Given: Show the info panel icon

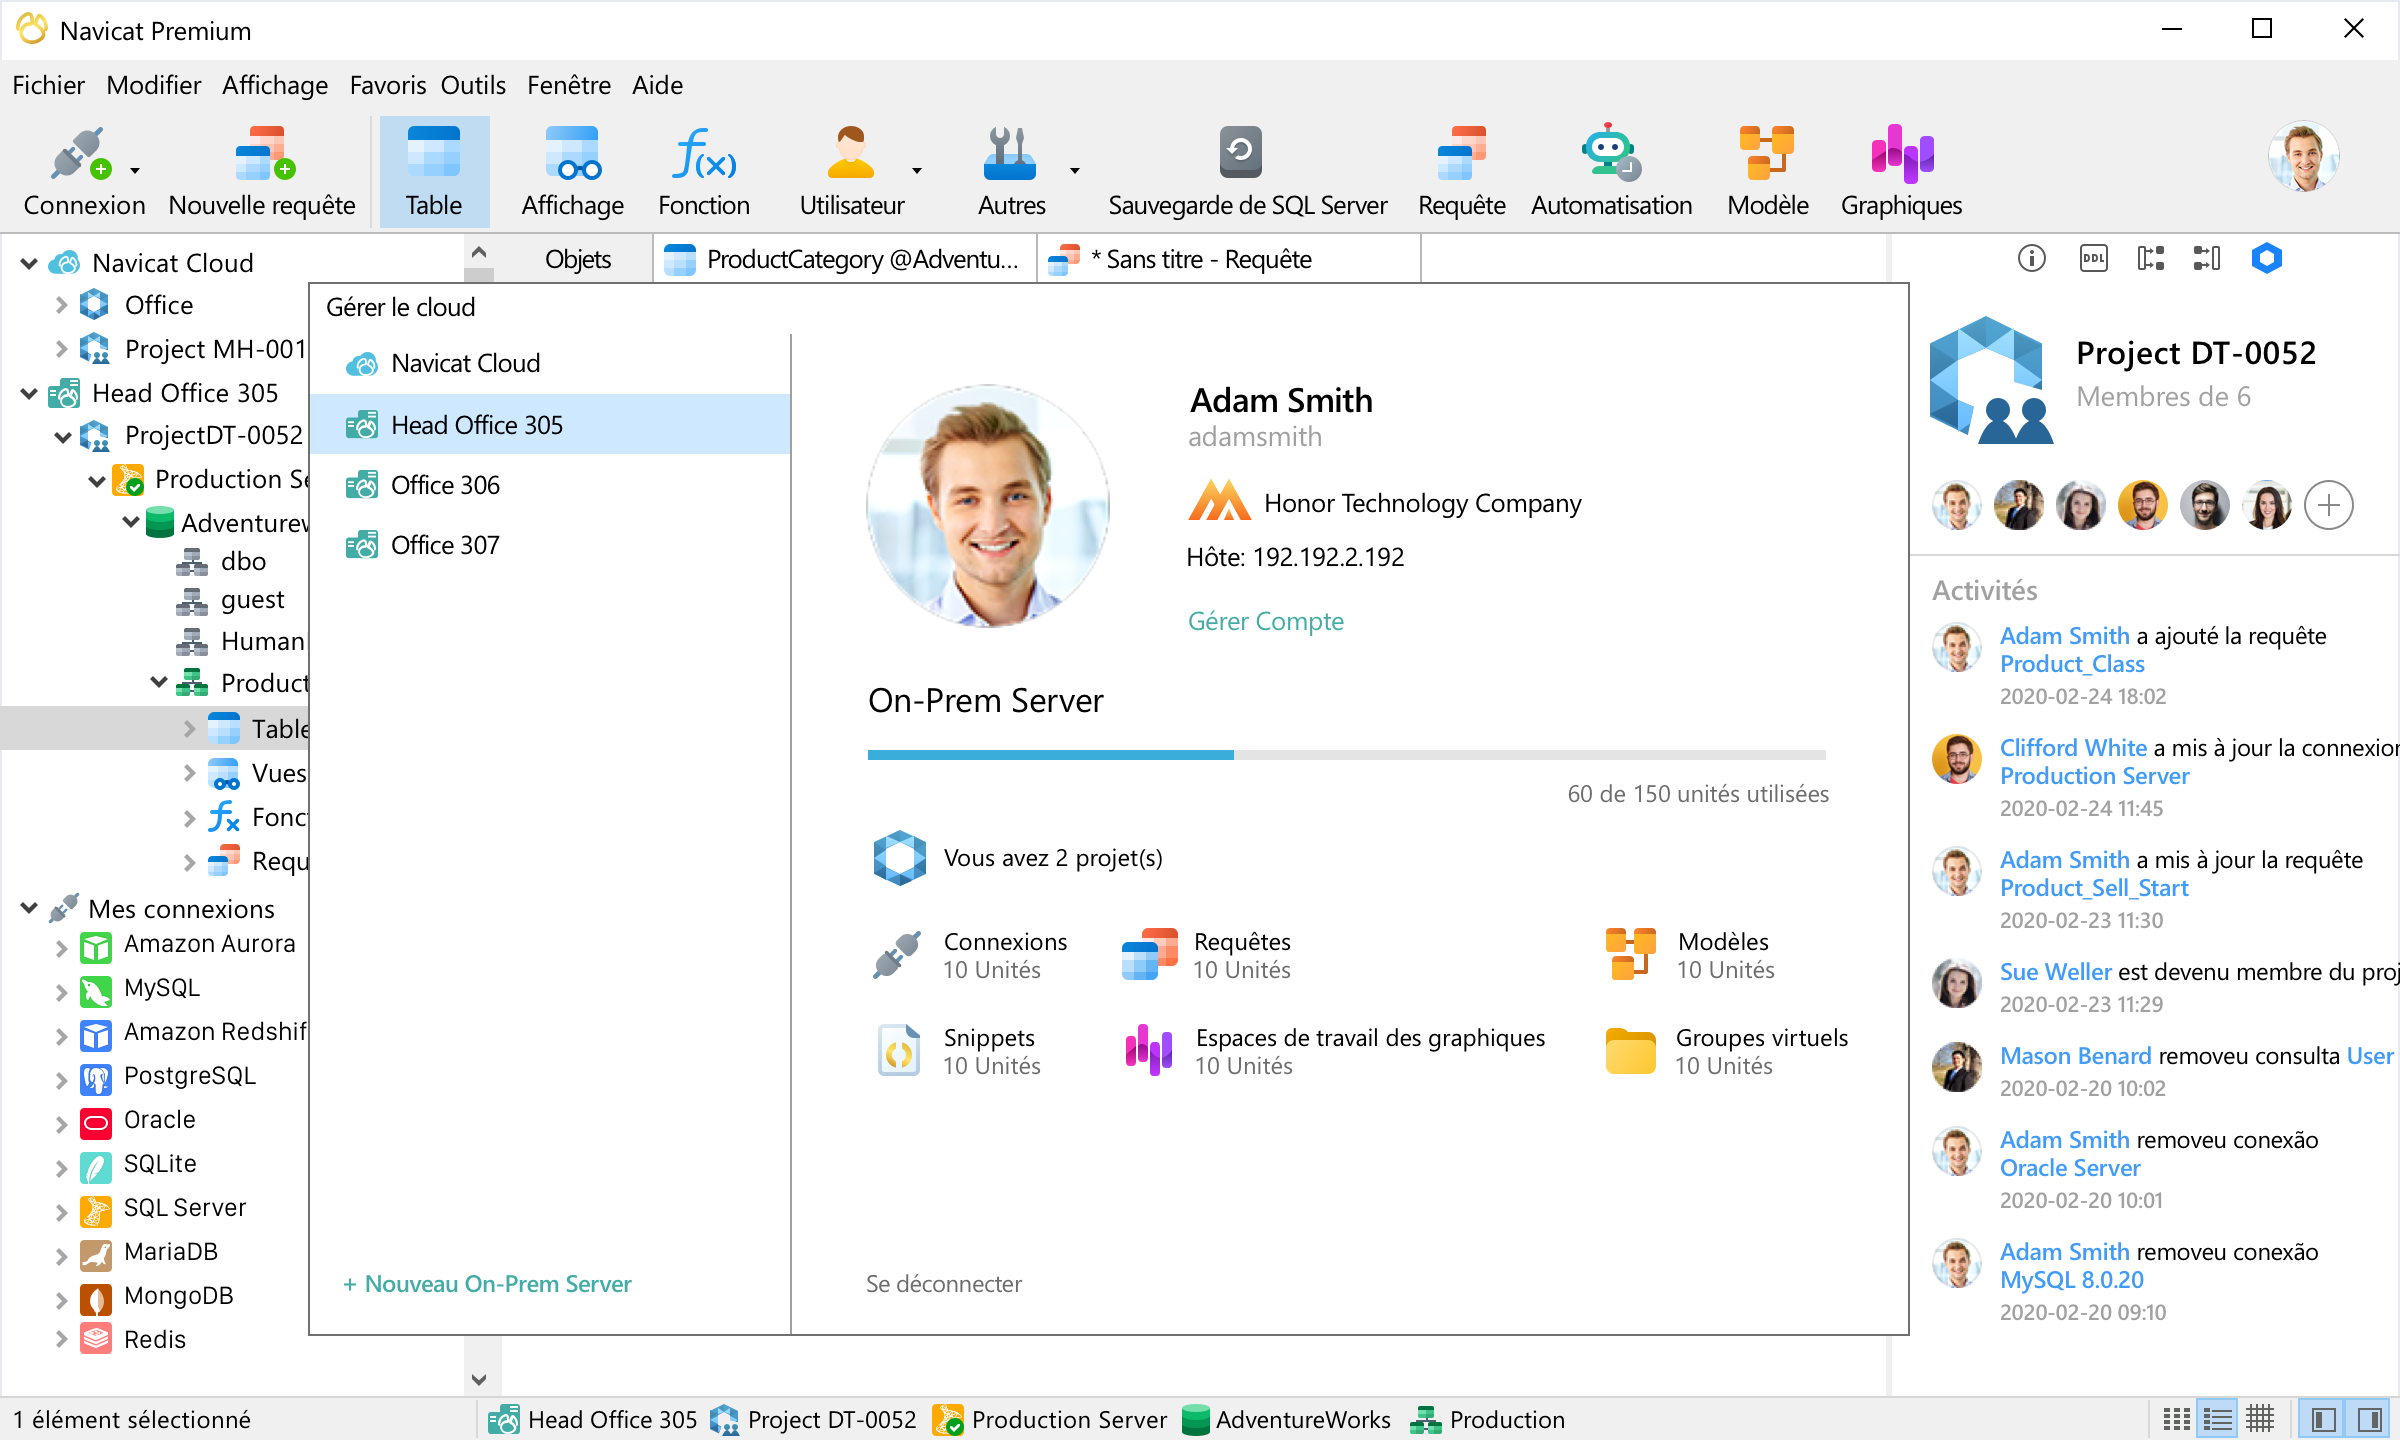Looking at the screenshot, I should tap(2031, 259).
